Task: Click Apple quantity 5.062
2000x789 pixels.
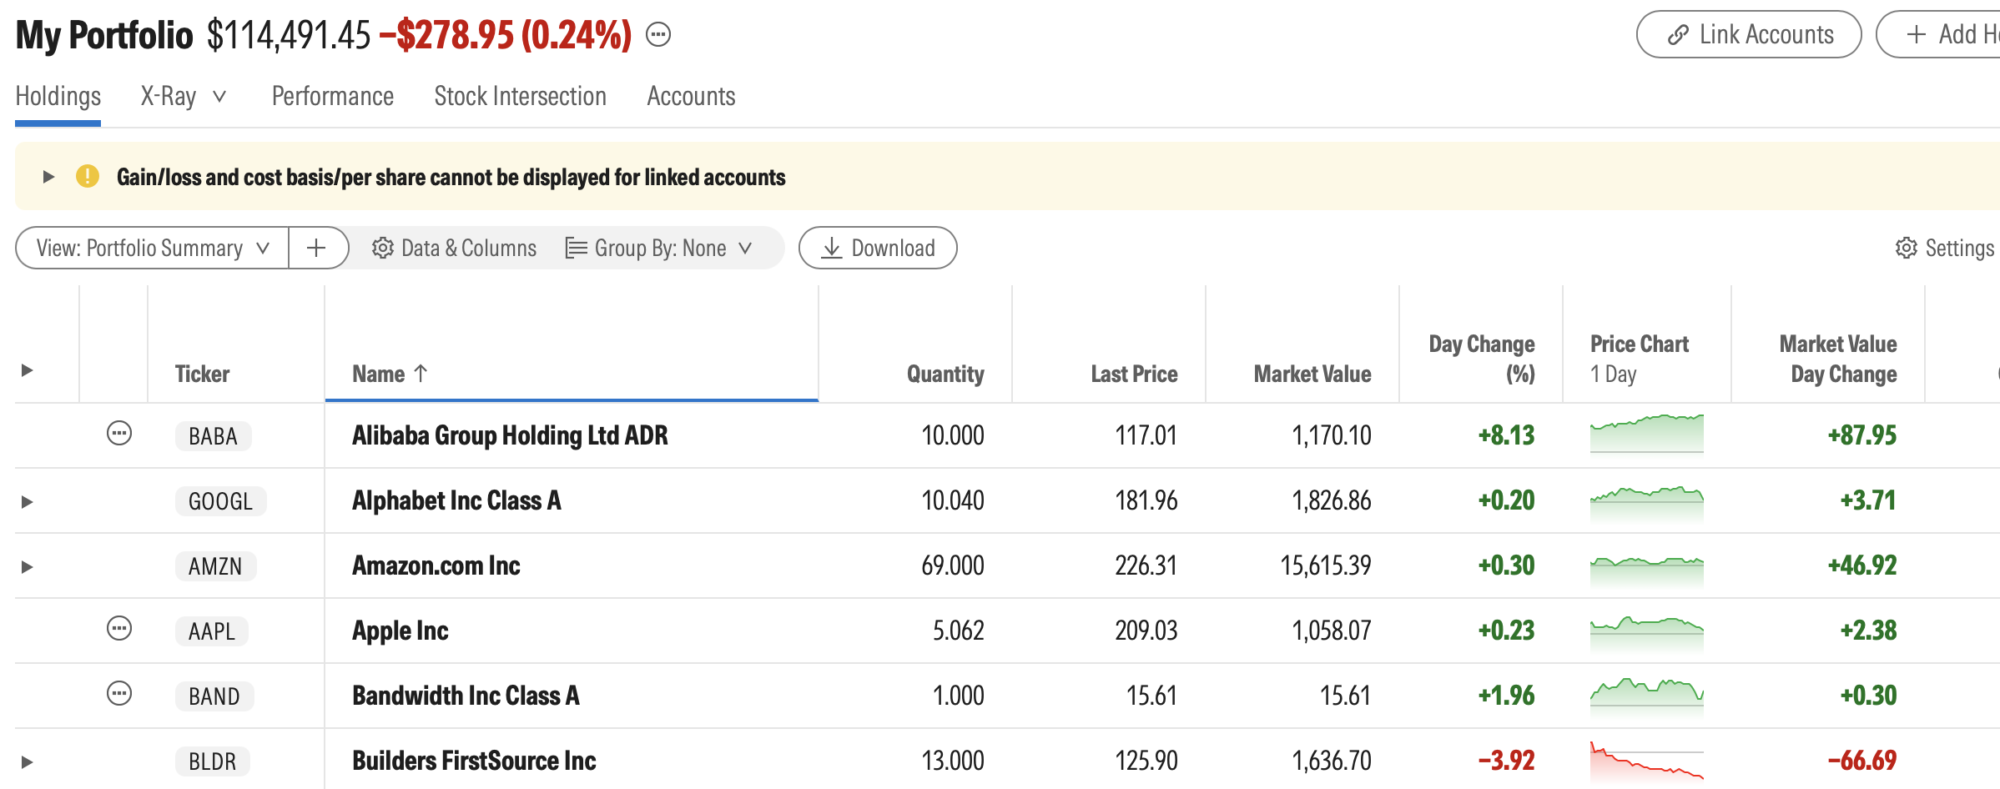Action: (x=958, y=630)
